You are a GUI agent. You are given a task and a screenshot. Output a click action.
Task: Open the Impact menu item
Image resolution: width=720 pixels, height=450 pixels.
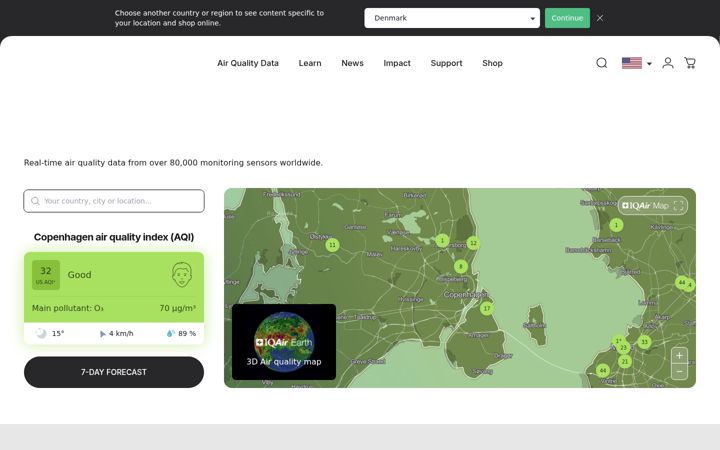(397, 63)
